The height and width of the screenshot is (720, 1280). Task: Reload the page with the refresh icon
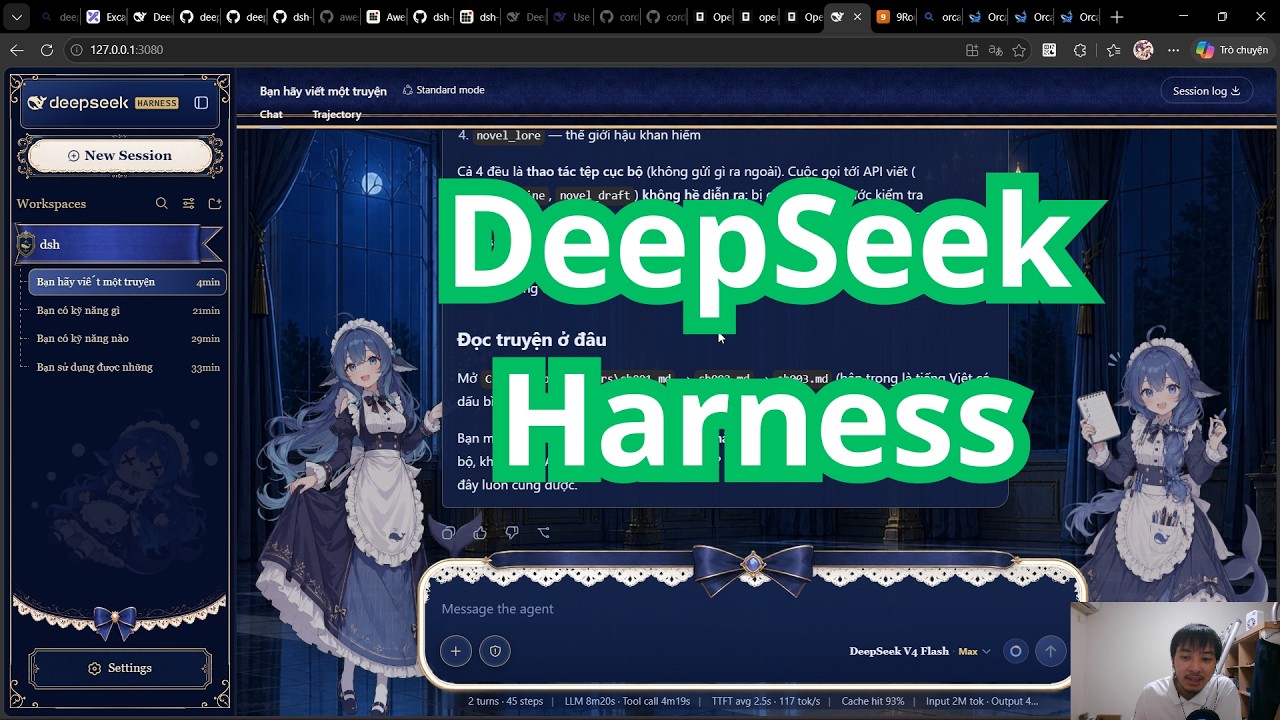(46, 50)
